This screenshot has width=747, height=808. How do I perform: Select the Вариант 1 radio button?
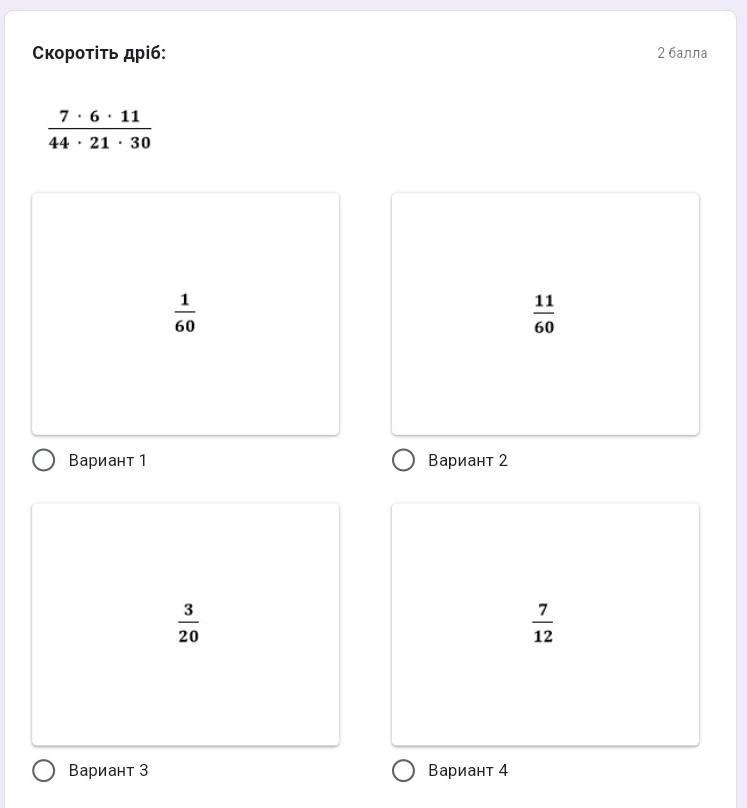pyautogui.click(x=44, y=460)
